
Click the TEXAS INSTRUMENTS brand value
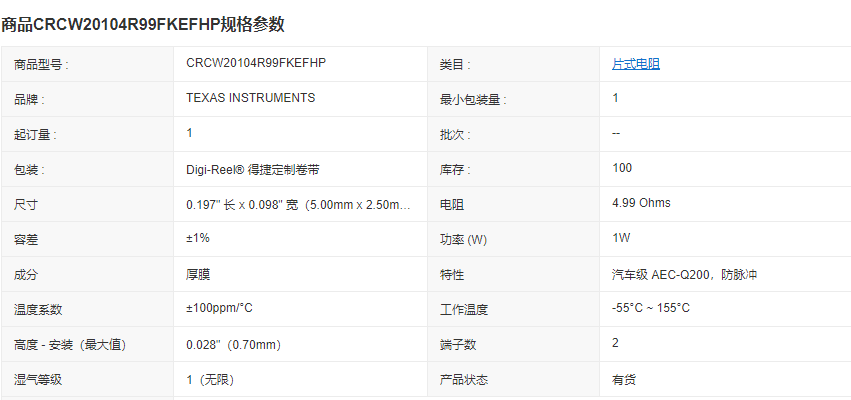point(251,98)
